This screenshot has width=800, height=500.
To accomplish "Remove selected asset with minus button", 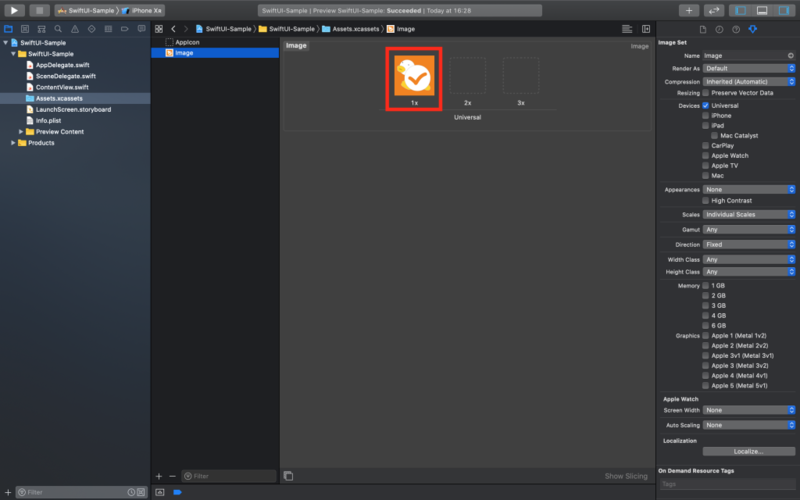I will pyautogui.click(x=172, y=476).
